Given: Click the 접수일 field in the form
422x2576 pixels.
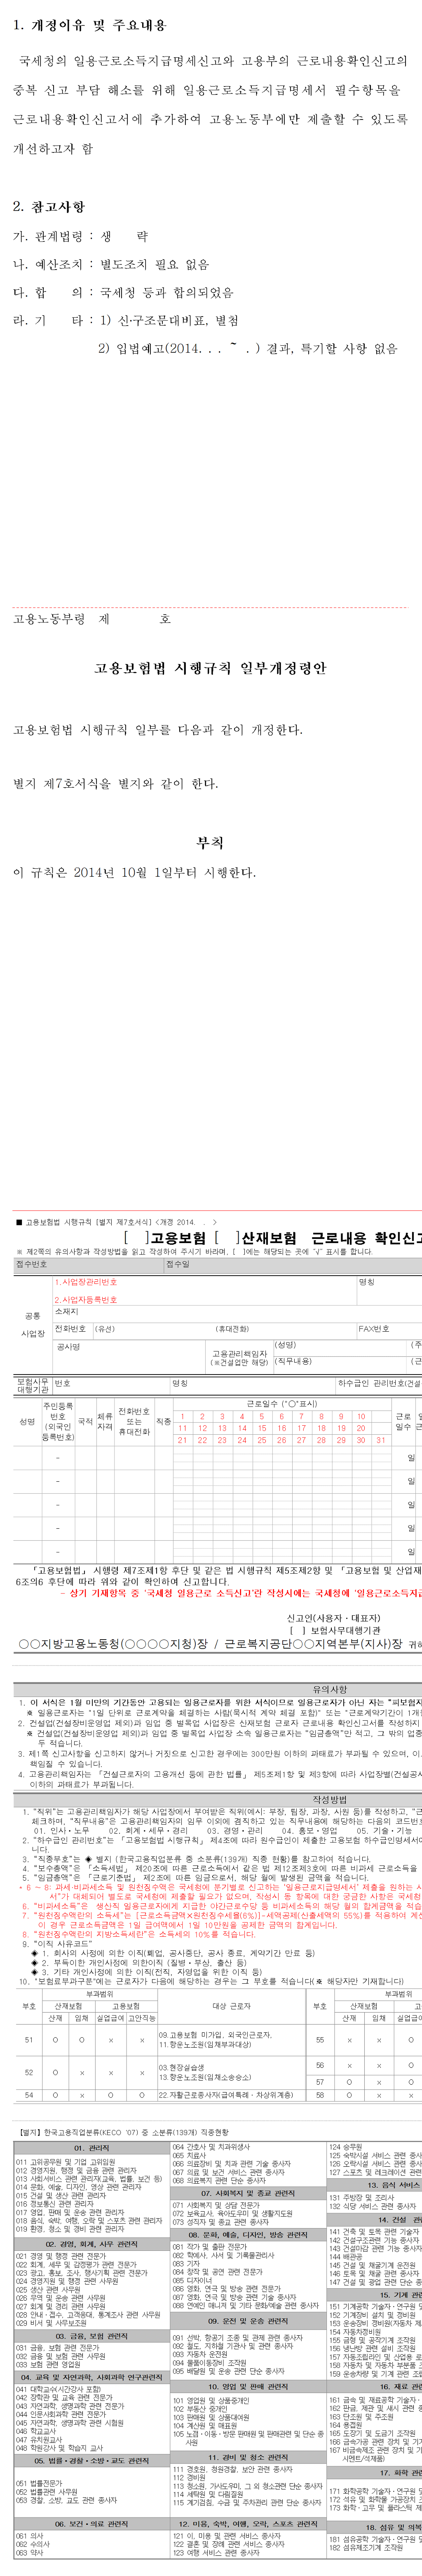Looking at the screenshot, I should (293, 1265).
